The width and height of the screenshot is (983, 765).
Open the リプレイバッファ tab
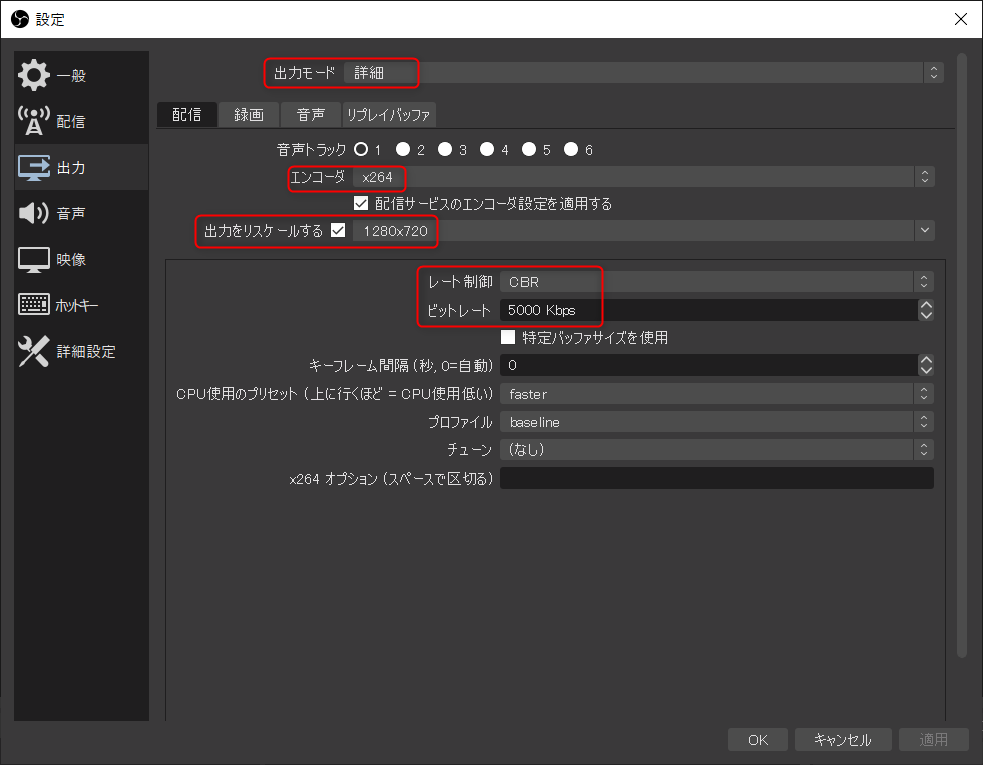point(388,114)
